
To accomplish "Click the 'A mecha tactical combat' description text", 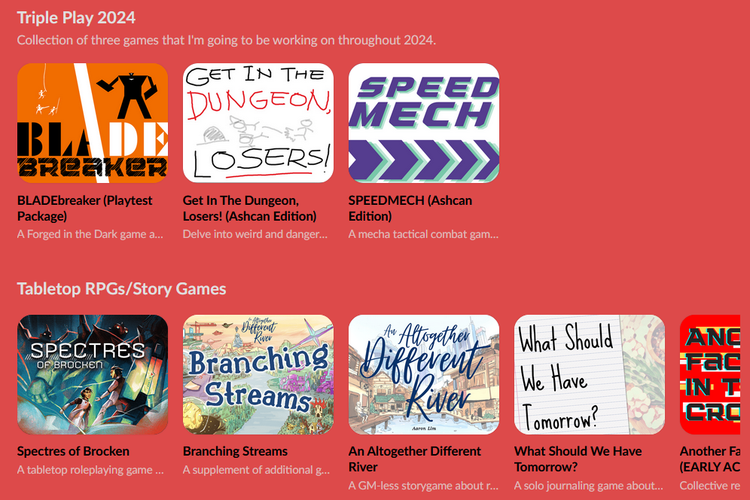I will pos(423,234).
